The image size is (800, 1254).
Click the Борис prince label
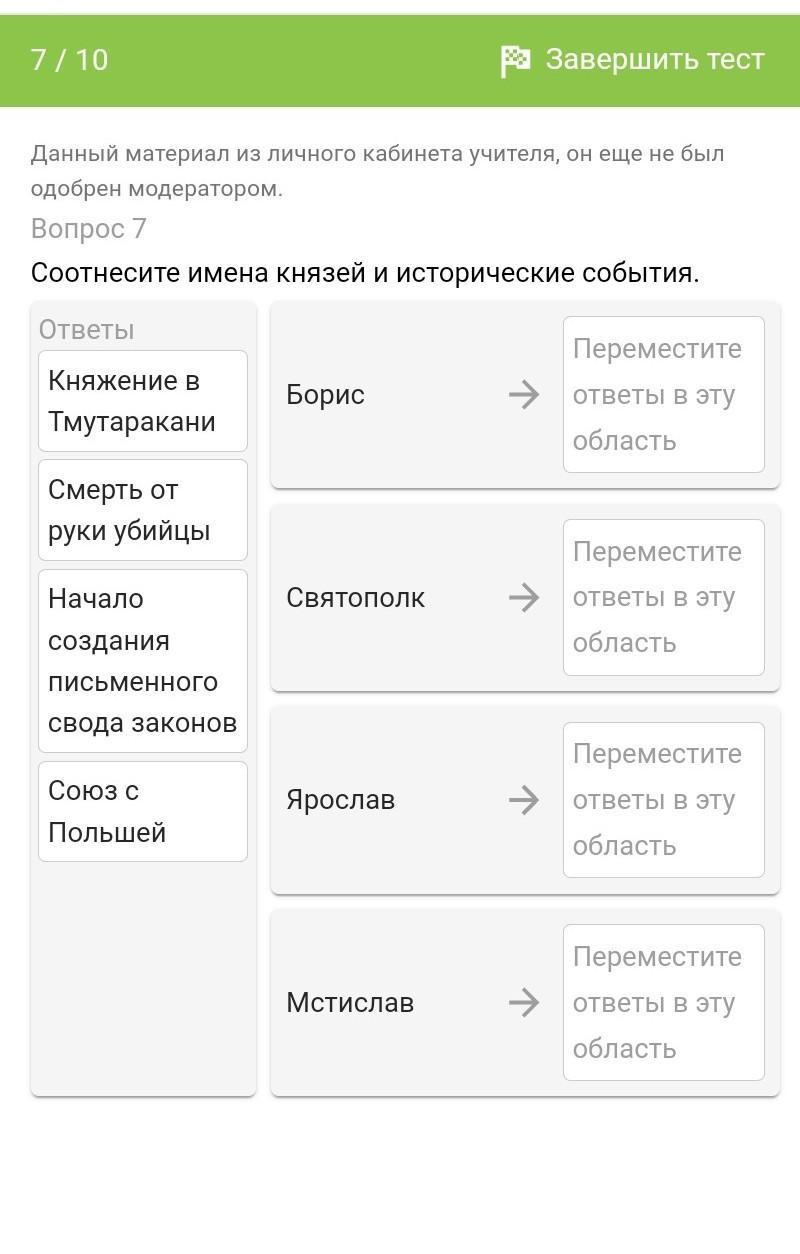tap(325, 395)
